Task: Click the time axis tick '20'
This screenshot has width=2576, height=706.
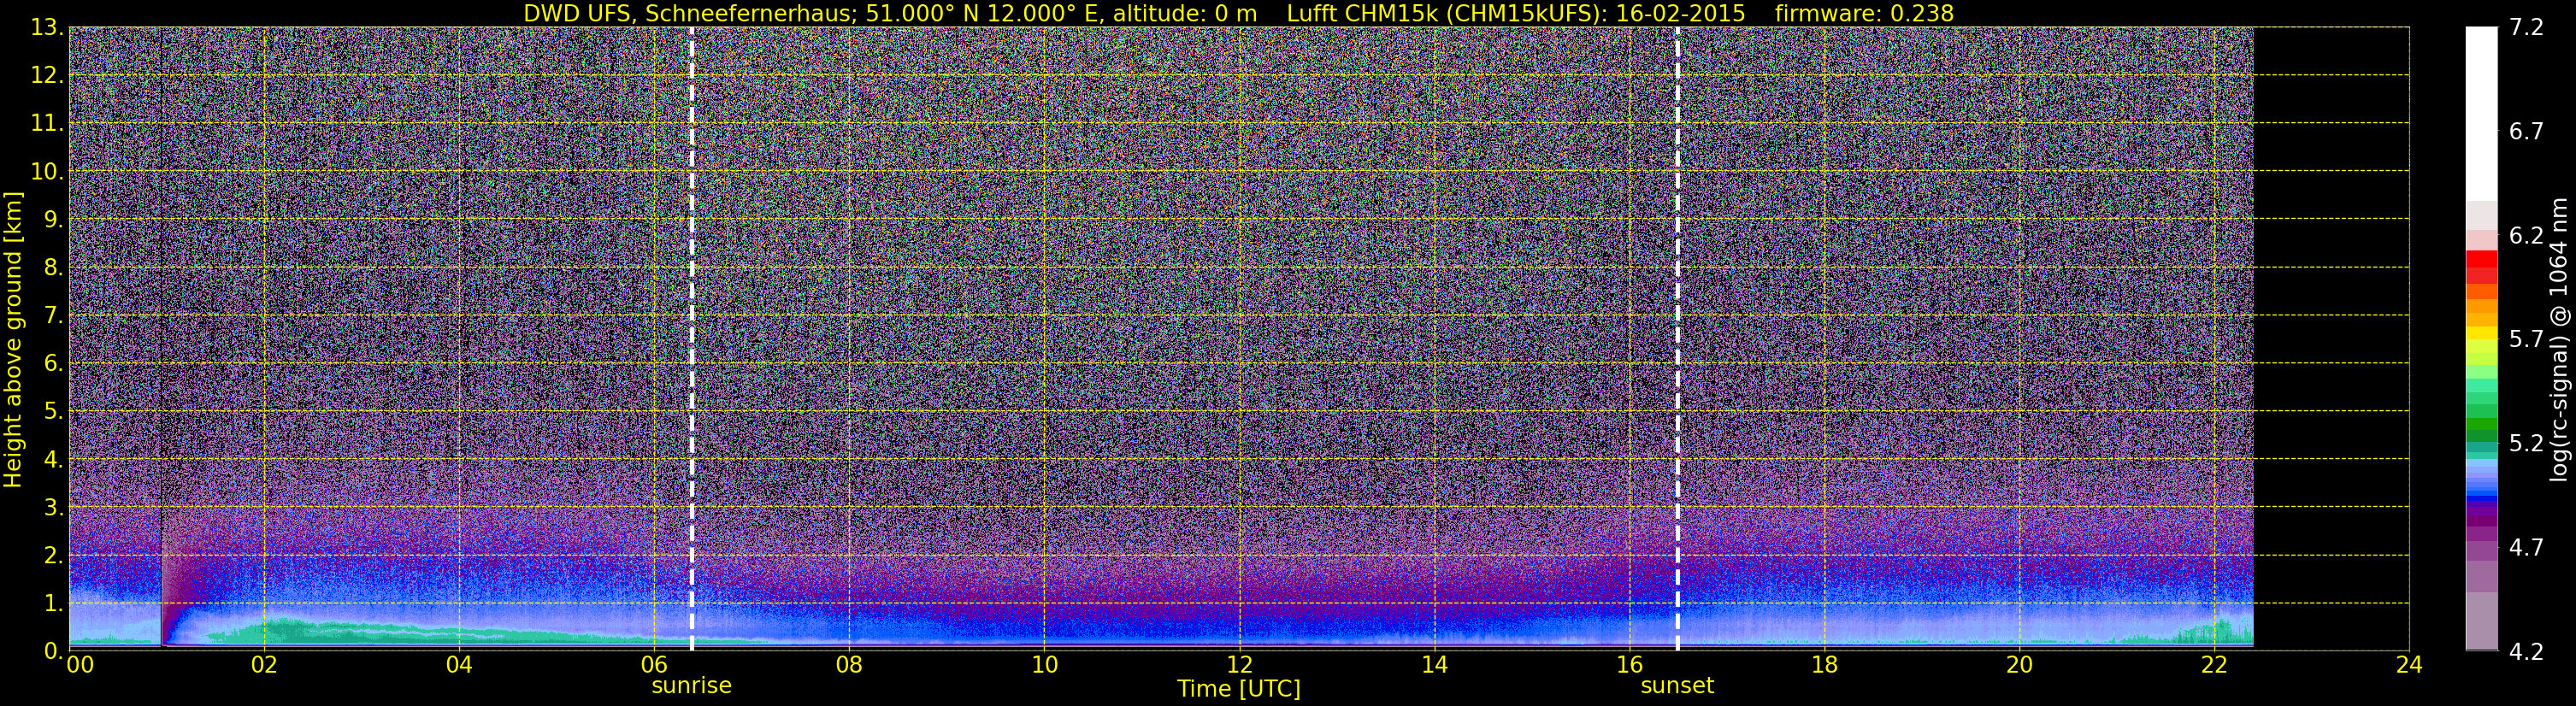Action: click(x=2019, y=665)
